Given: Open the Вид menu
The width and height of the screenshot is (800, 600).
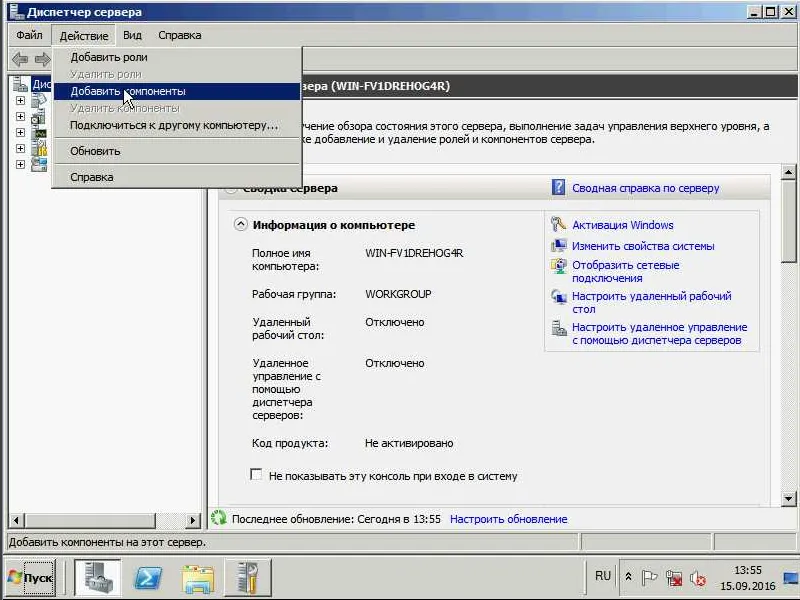Looking at the screenshot, I should [132, 35].
